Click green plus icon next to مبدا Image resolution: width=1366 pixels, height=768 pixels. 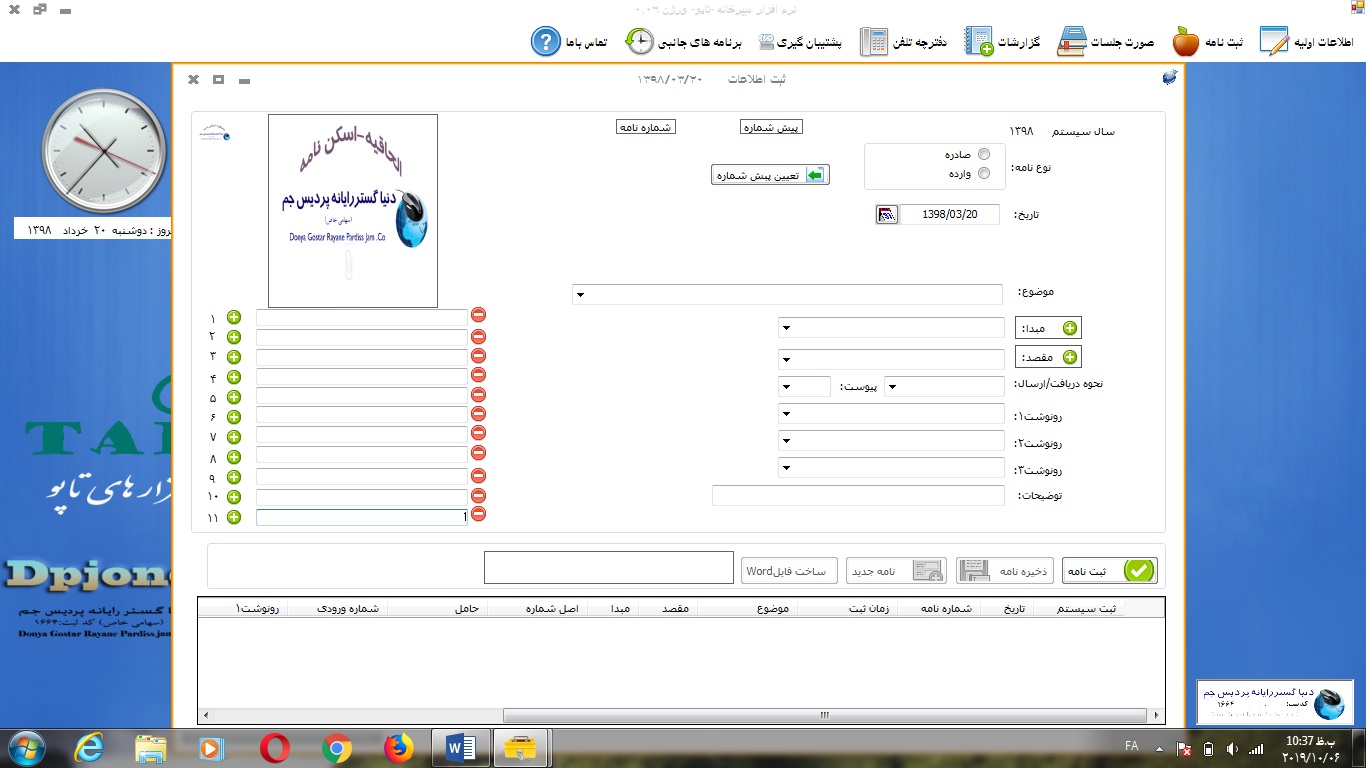1069,328
